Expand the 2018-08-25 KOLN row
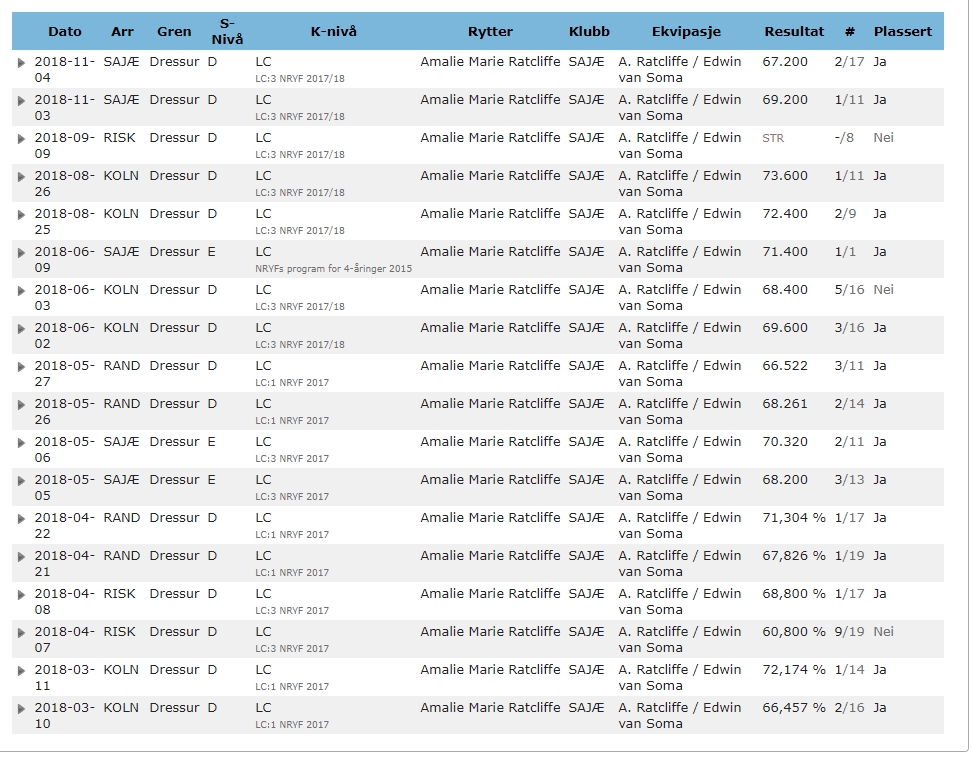This screenshot has width=972, height=770. (x=21, y=215)
